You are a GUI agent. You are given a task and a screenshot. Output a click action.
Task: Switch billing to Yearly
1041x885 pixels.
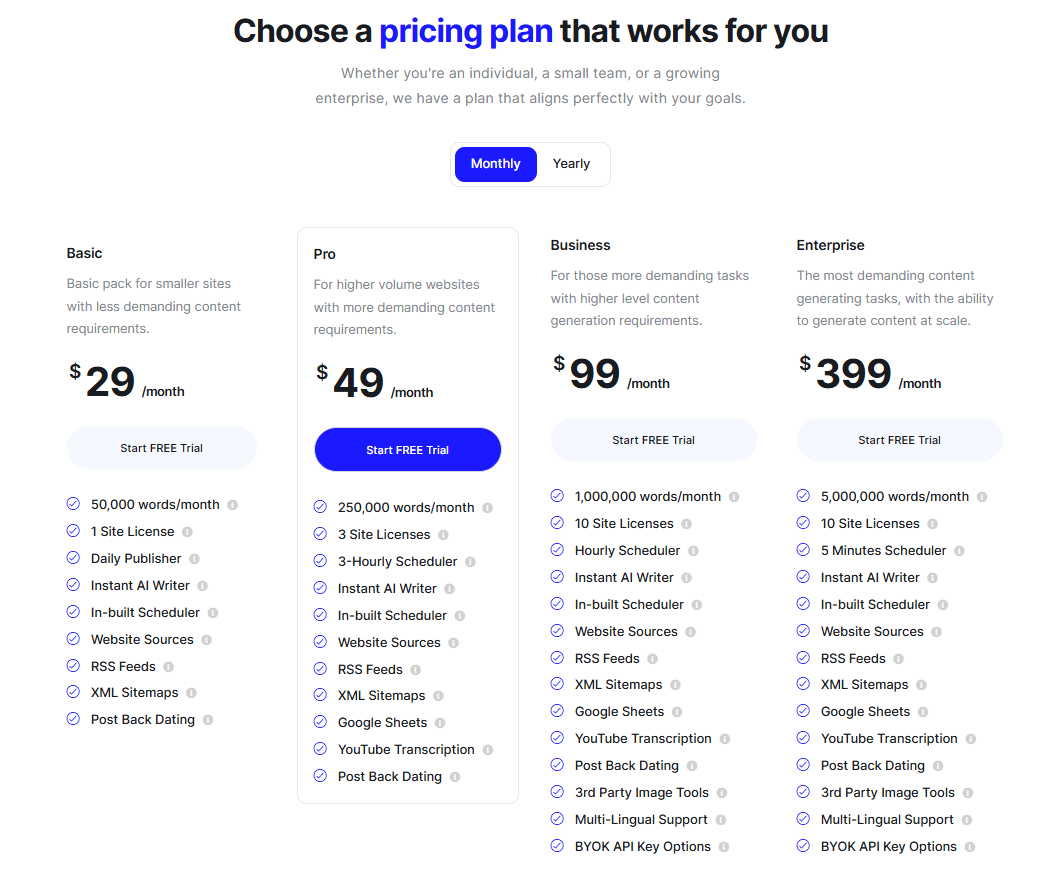572,164
